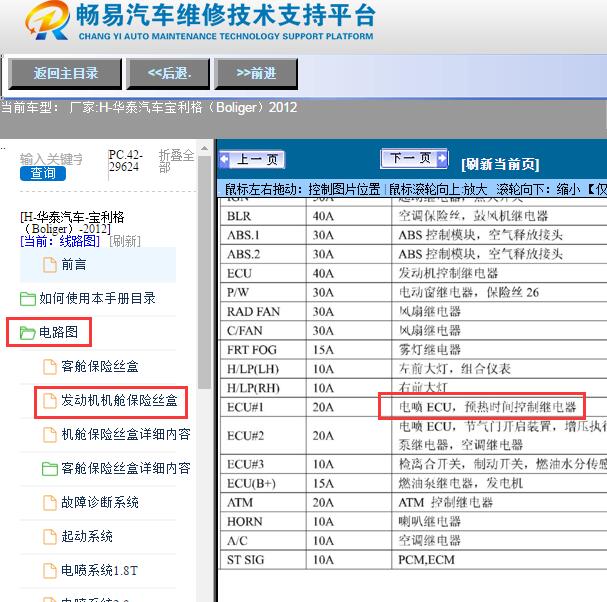Viewport: 607px width, 602px height.
Task: Click the ST SIG fuse label
Action: tap(245, 560)
